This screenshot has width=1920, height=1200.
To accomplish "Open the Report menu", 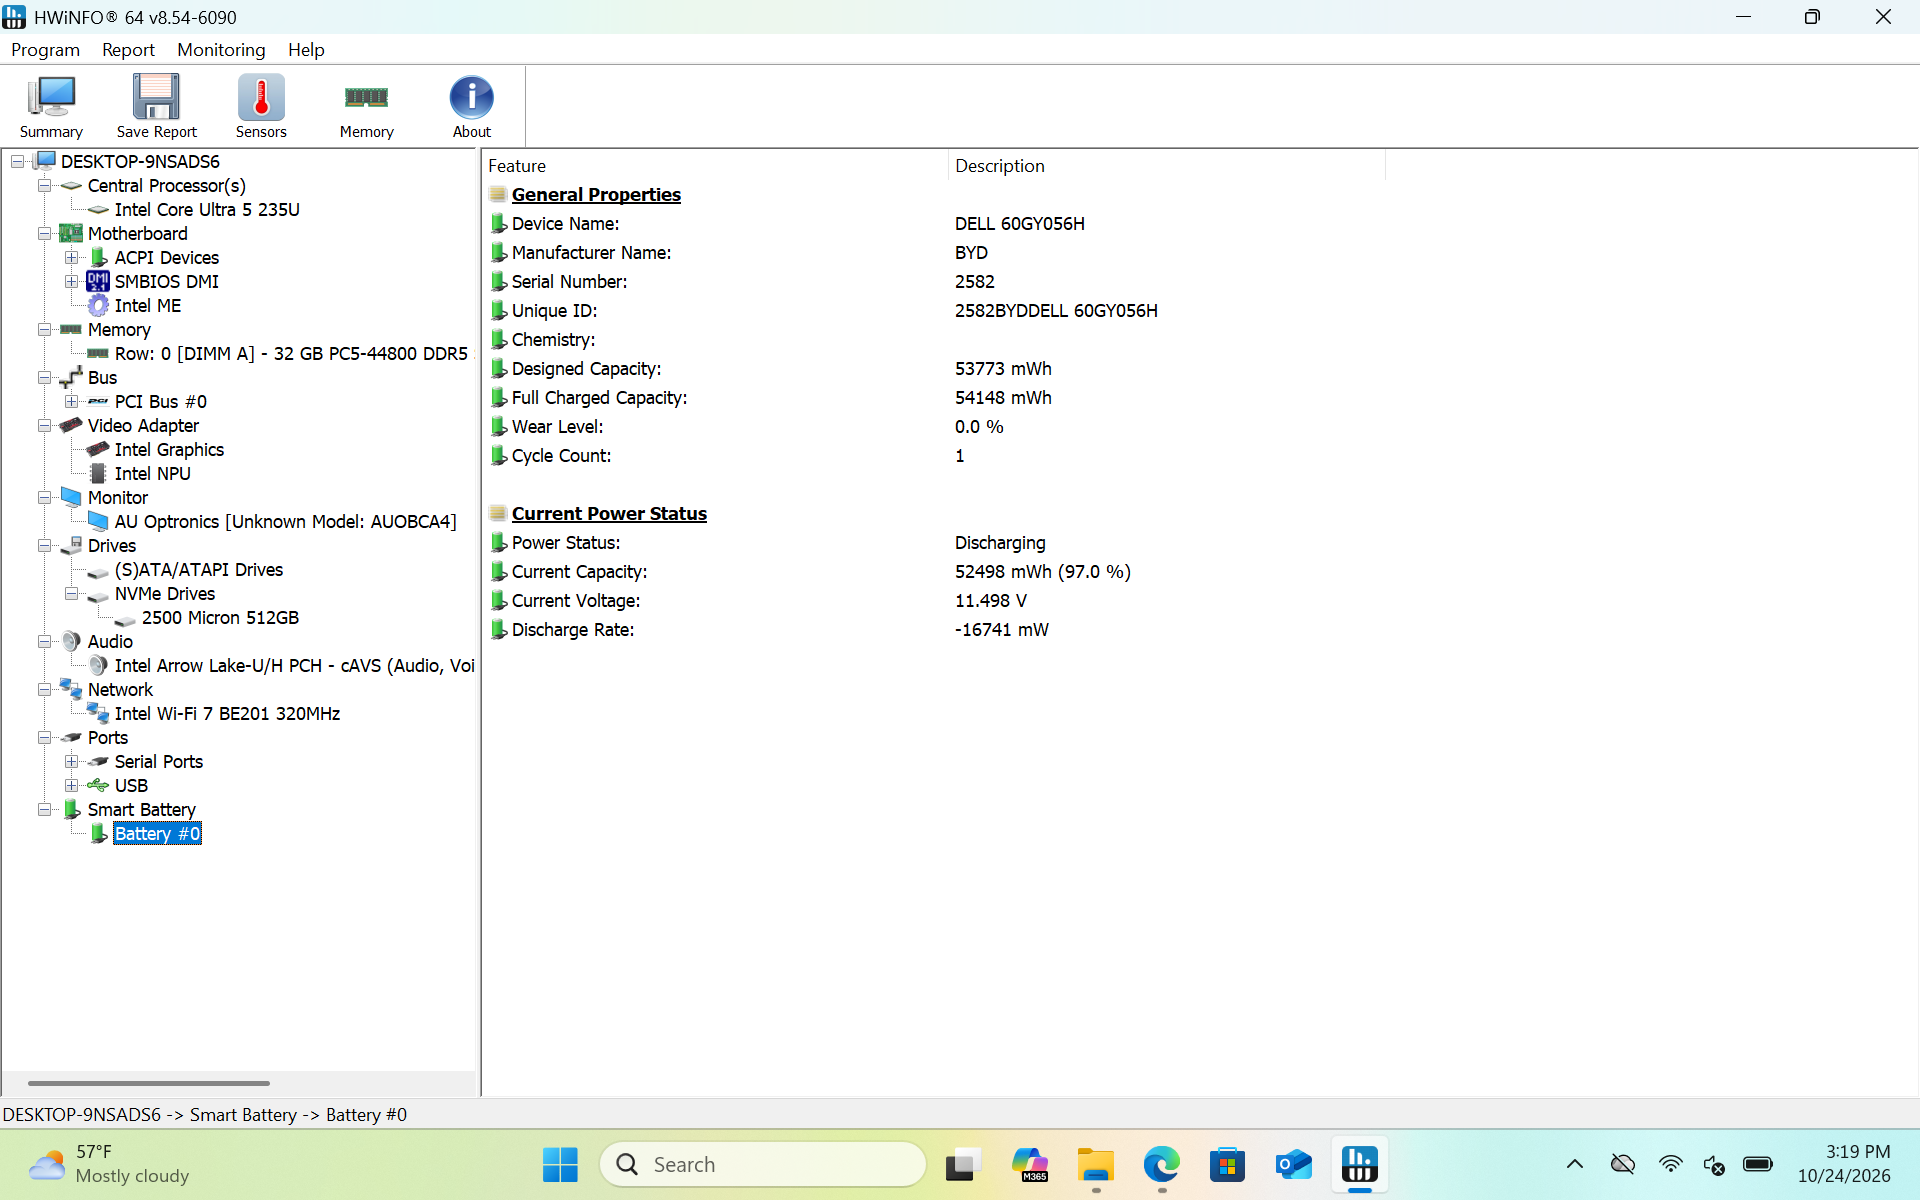I will click(x=128, y=50).
